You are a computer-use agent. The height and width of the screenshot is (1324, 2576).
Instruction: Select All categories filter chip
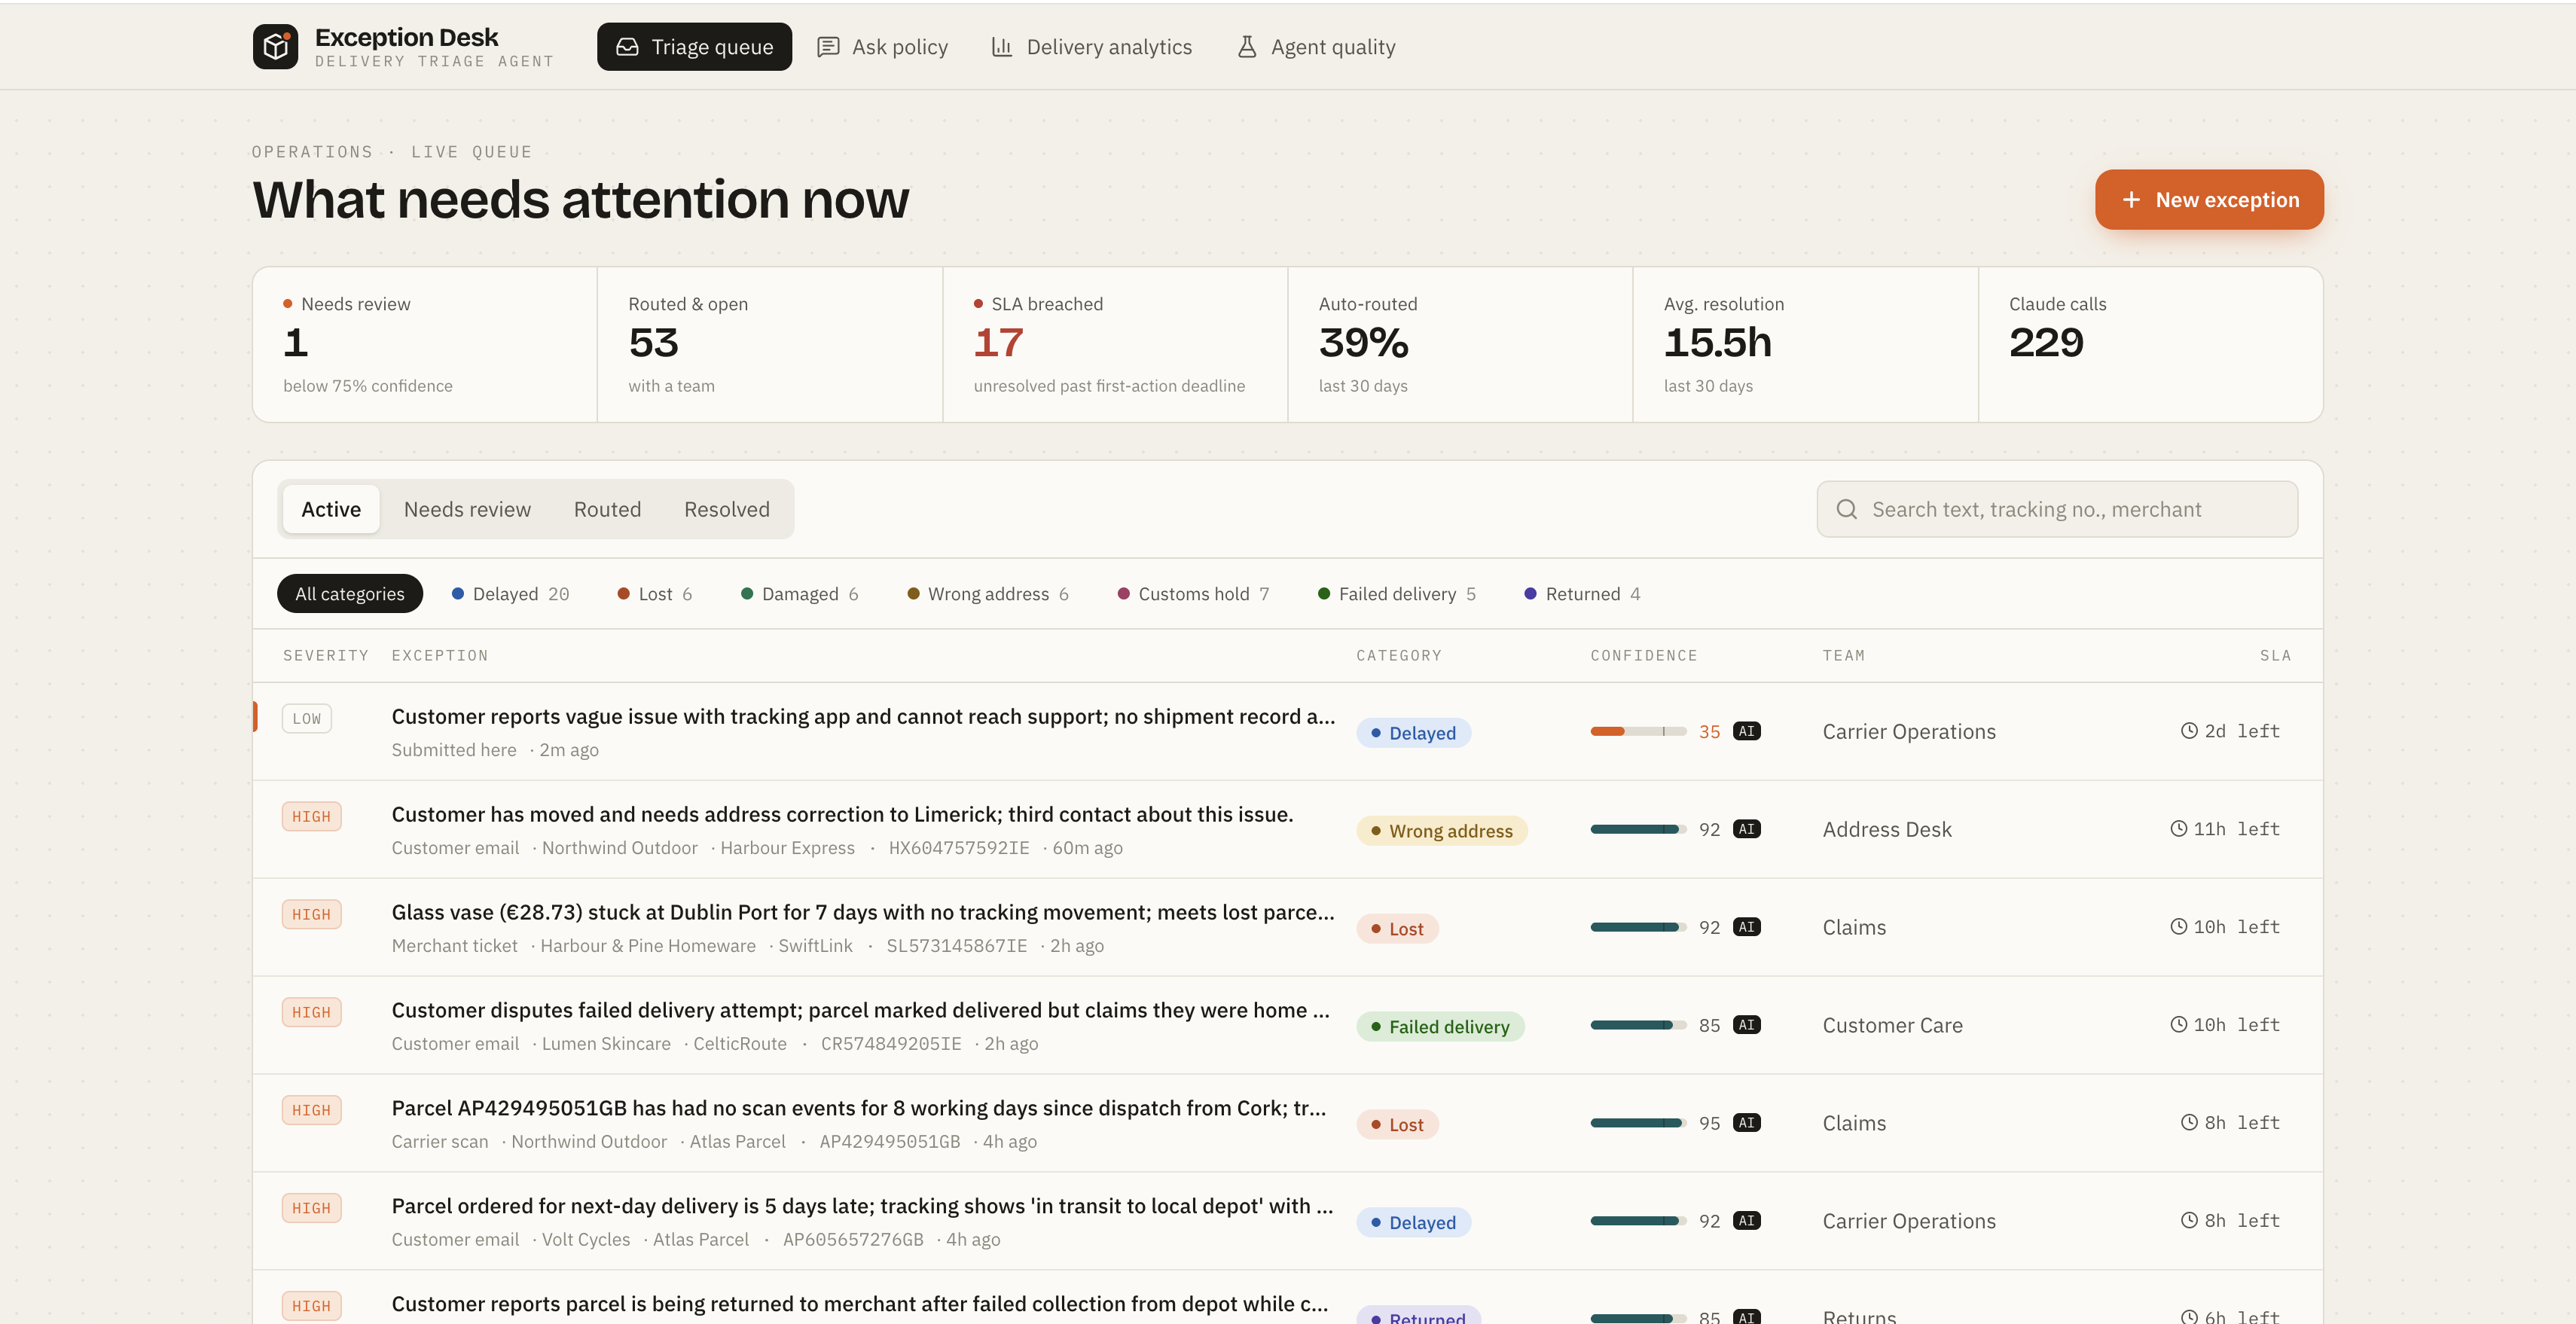coord(350,594)
